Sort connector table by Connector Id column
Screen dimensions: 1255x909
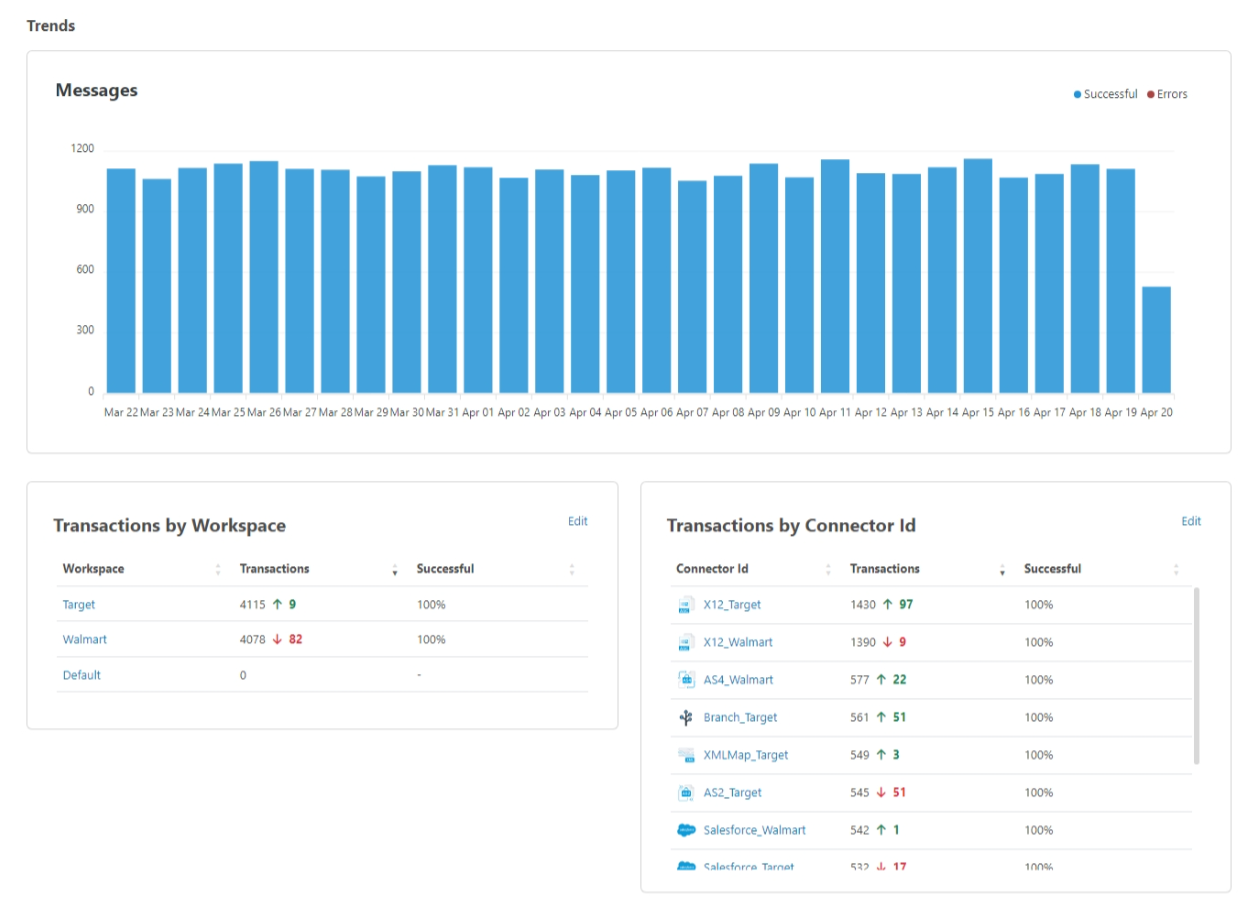(828, 569)
